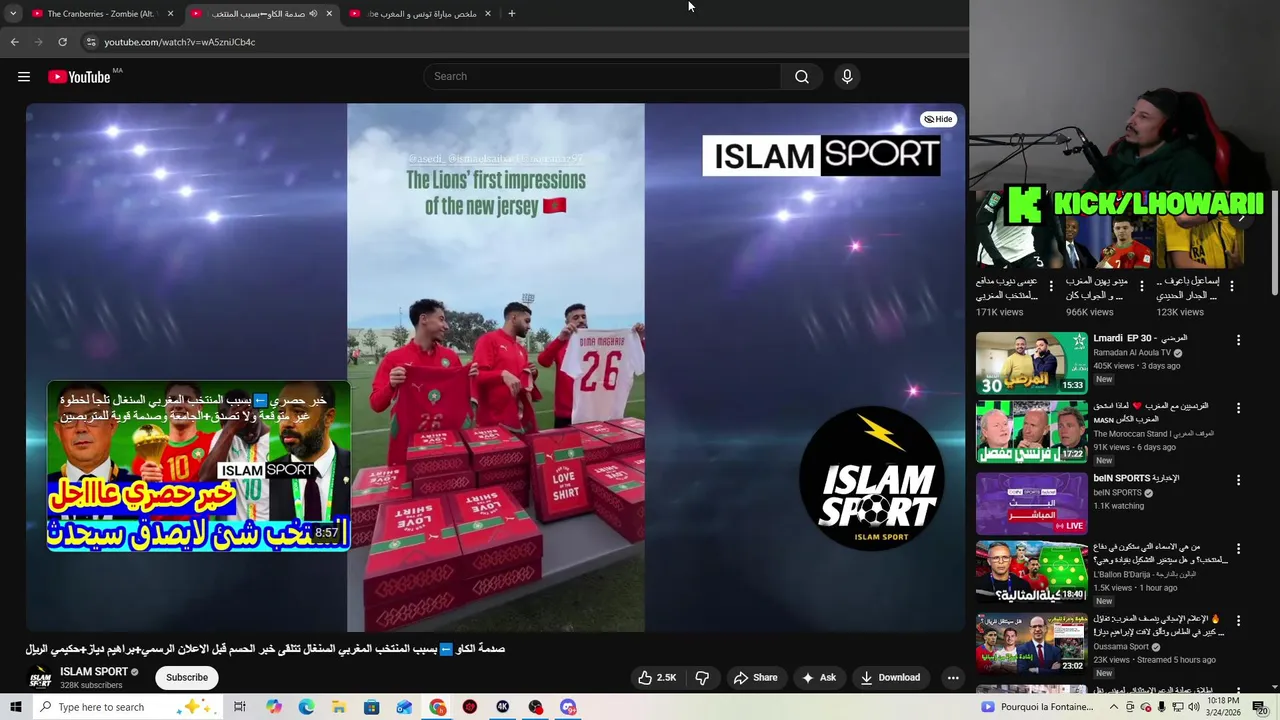This screenshot has width=1280, height=720.
Task: Open options for 966K views shelf video
Action: [x=1140, y=286]
